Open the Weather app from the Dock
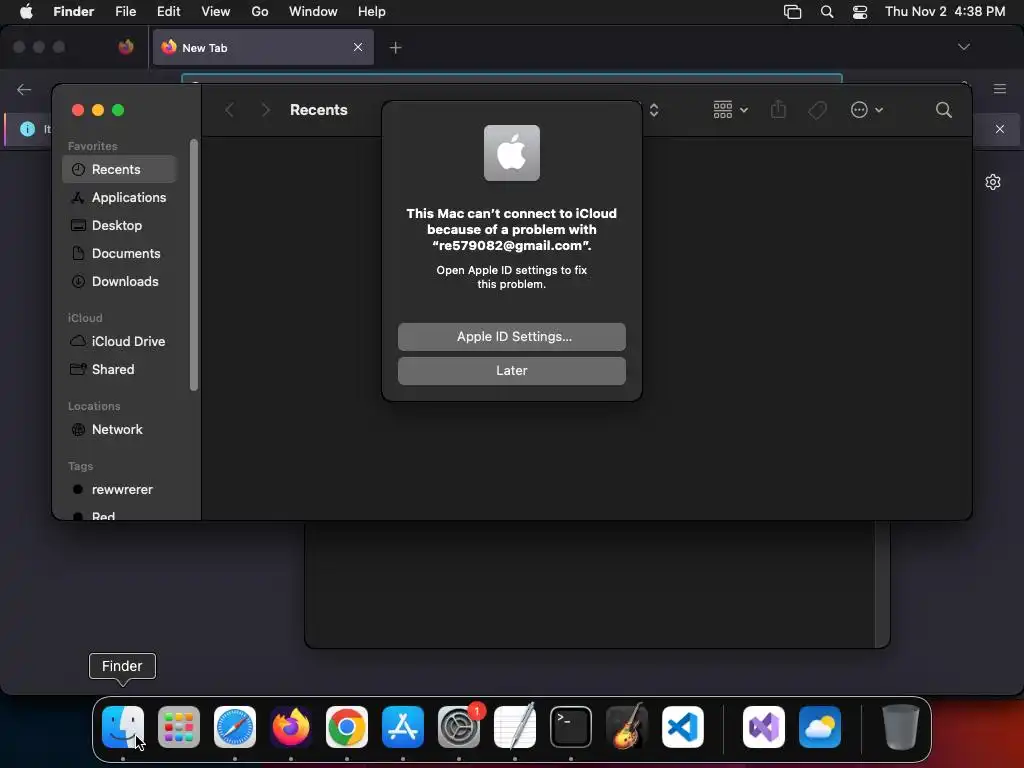The height and width of the screenshot is (768, 1024). click(820, 727)
